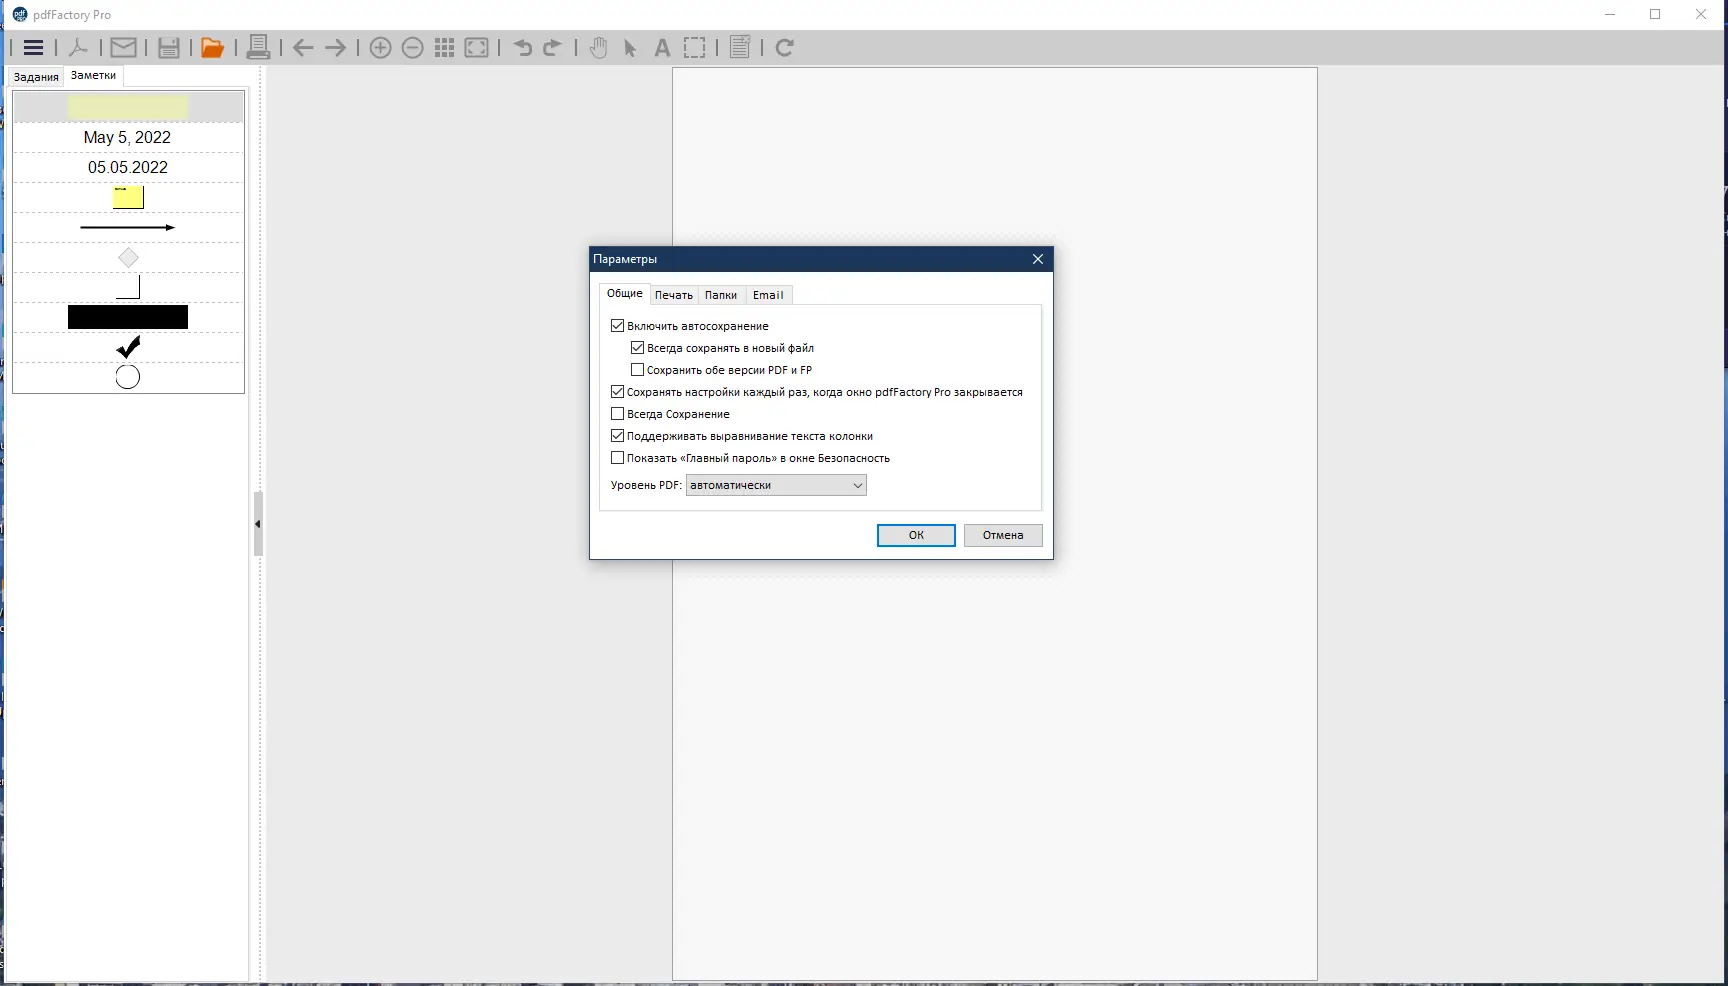Click the Redo arrow icon
This screenshot has height=986, width=1728.
point(553,47)
